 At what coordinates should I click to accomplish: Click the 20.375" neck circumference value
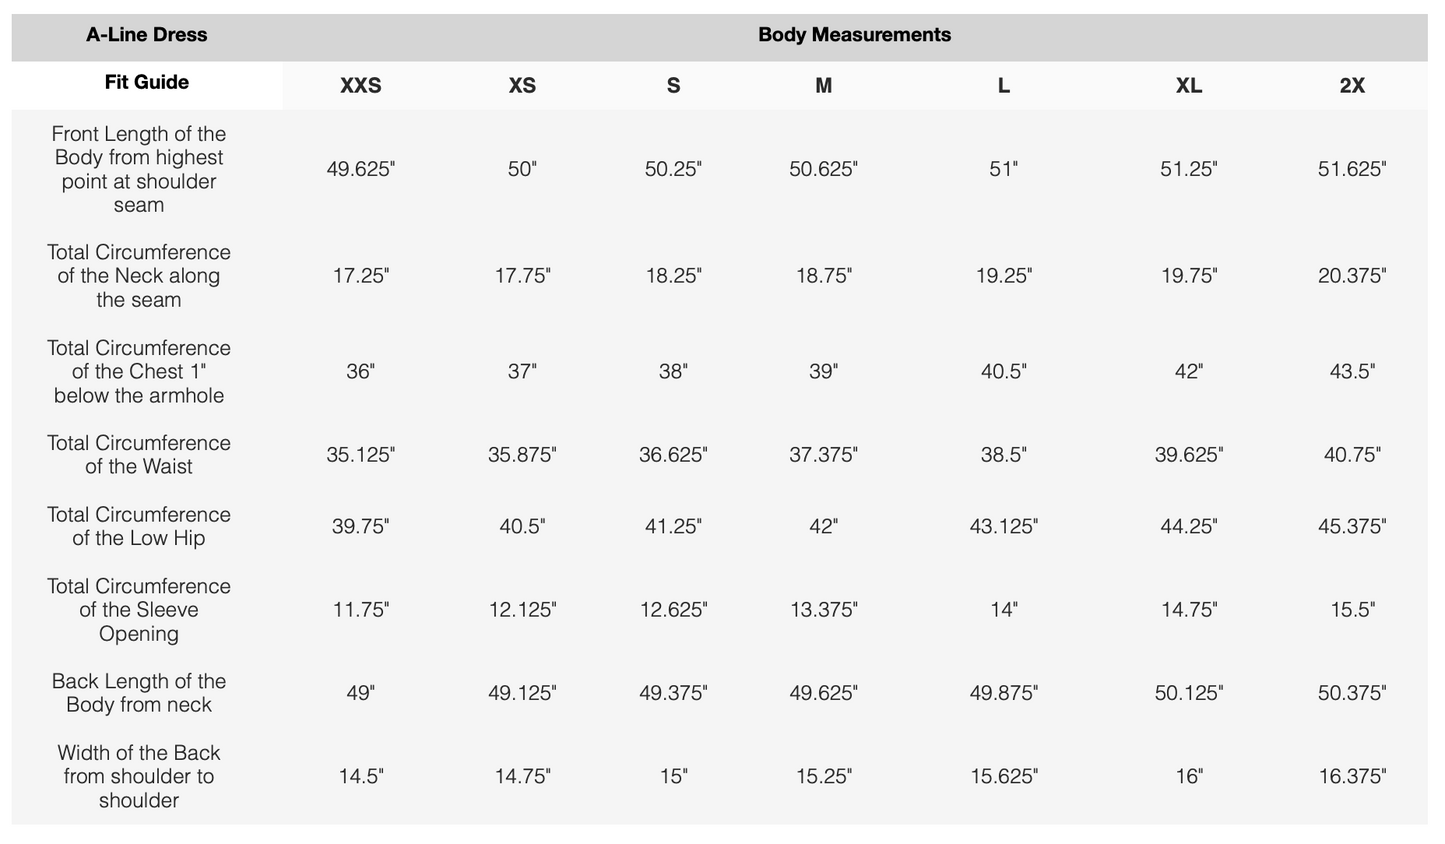(x=1352, y=276)
